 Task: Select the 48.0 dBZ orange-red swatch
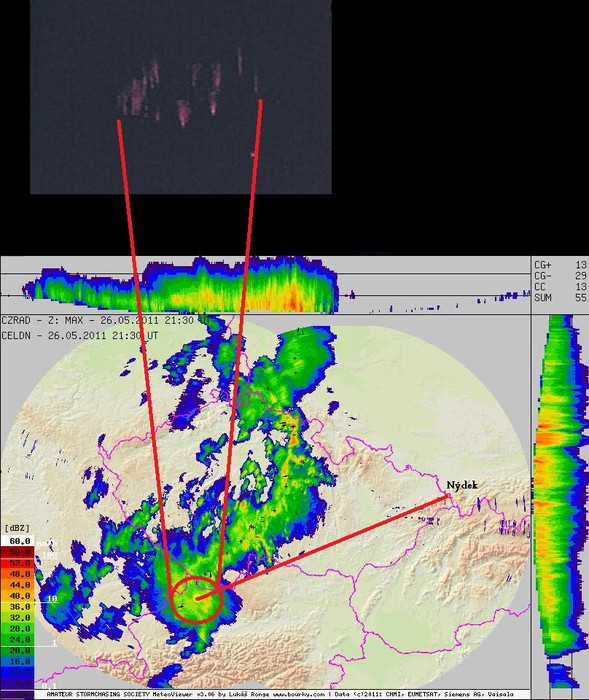pyautogui.click(x=17, y=574)
